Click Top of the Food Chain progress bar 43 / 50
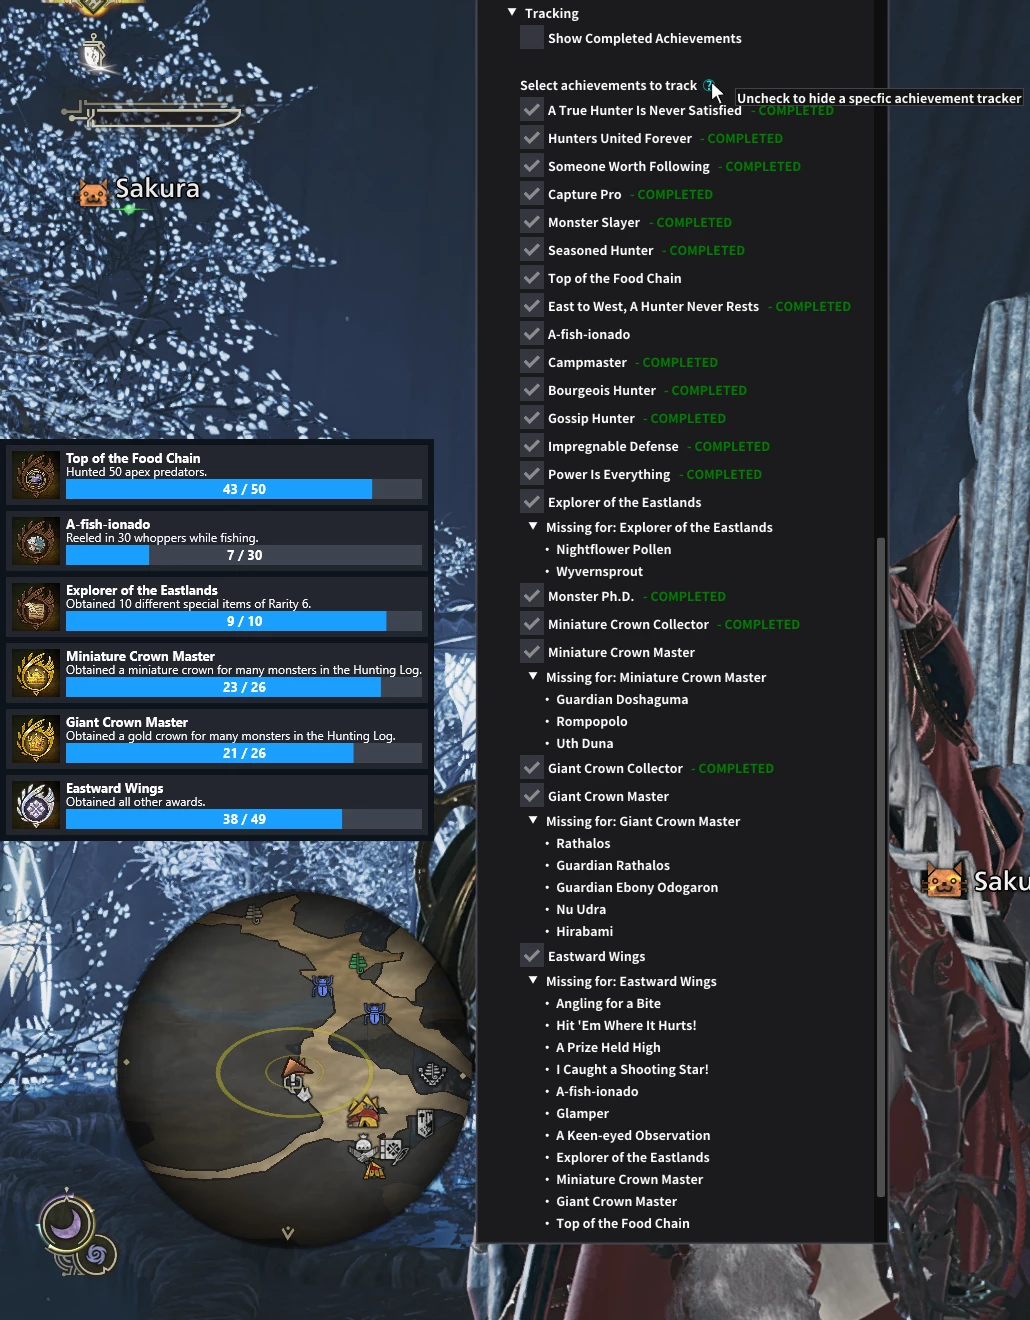This screenshot has width=1030, height=1320. pyautogui.click(x=244, y=489)
